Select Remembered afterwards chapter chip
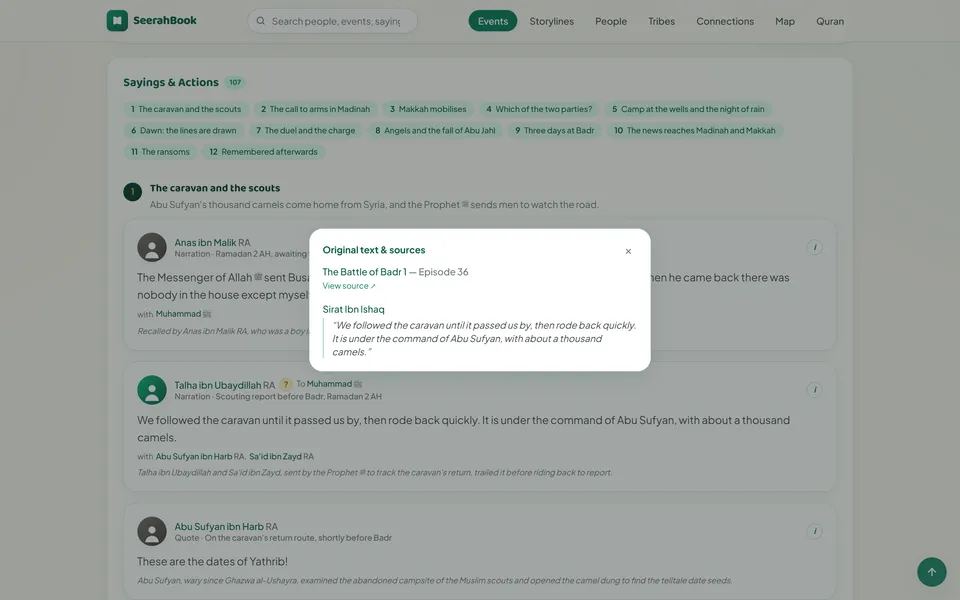 263,152
